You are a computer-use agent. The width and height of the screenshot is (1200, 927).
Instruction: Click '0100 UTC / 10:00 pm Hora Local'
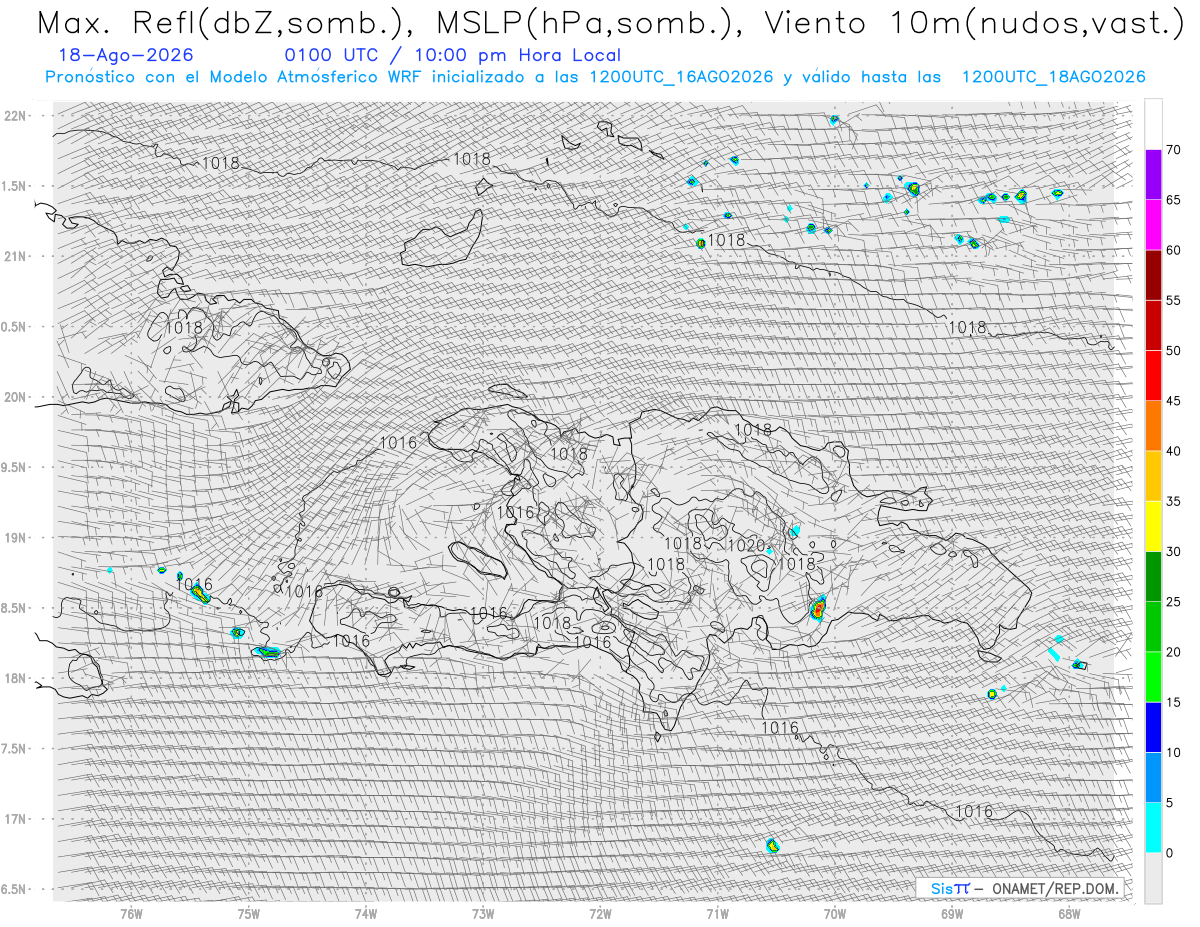(453, 55)
